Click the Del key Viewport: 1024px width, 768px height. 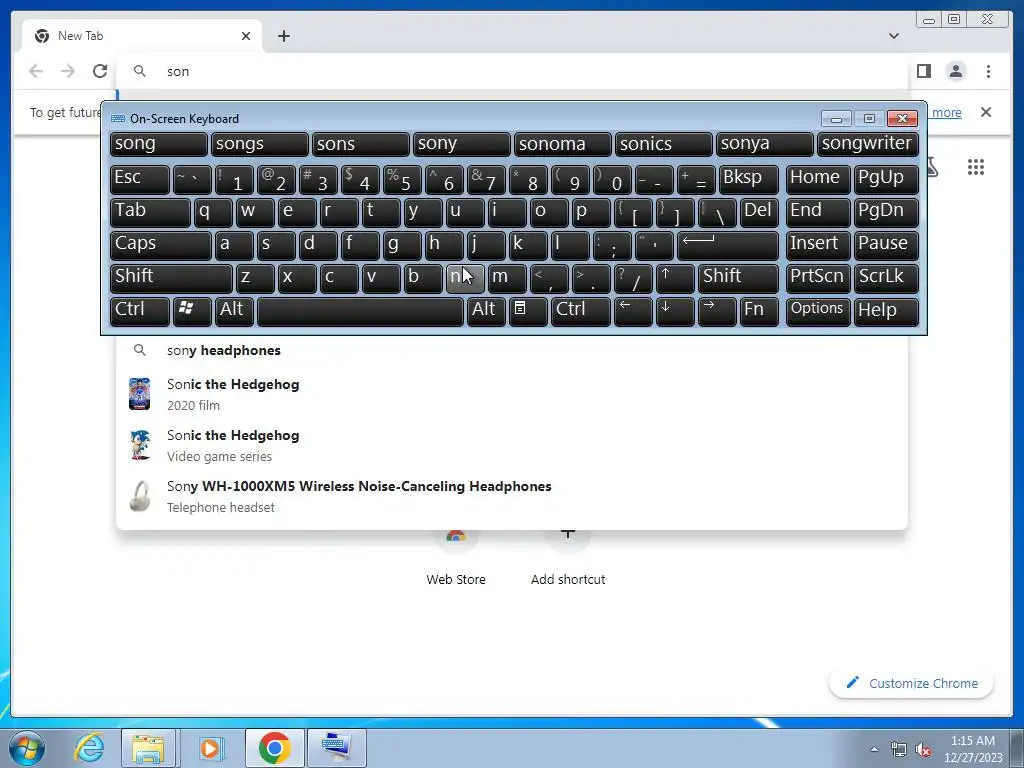(x=760, y=212)
